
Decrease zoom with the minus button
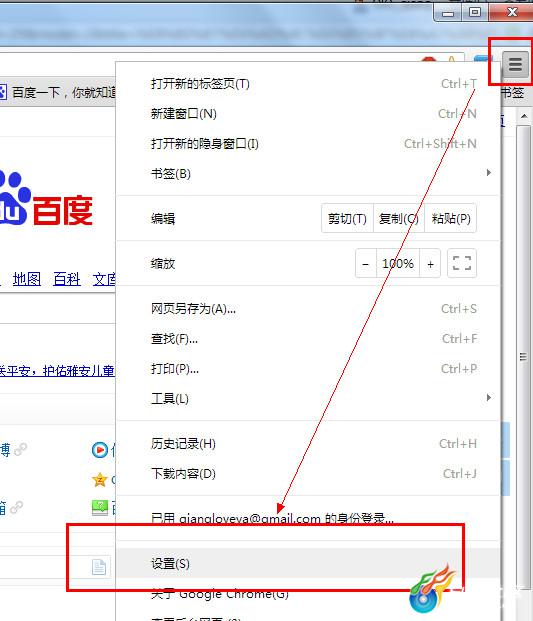(x=366, y=264)
